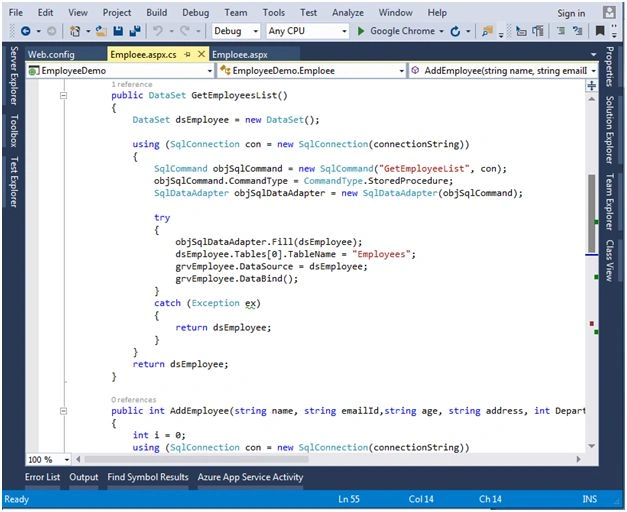The height and width of the screenshot is (512, 627).
Task: Click the Save All icon
Action: (x=135, y=31)
